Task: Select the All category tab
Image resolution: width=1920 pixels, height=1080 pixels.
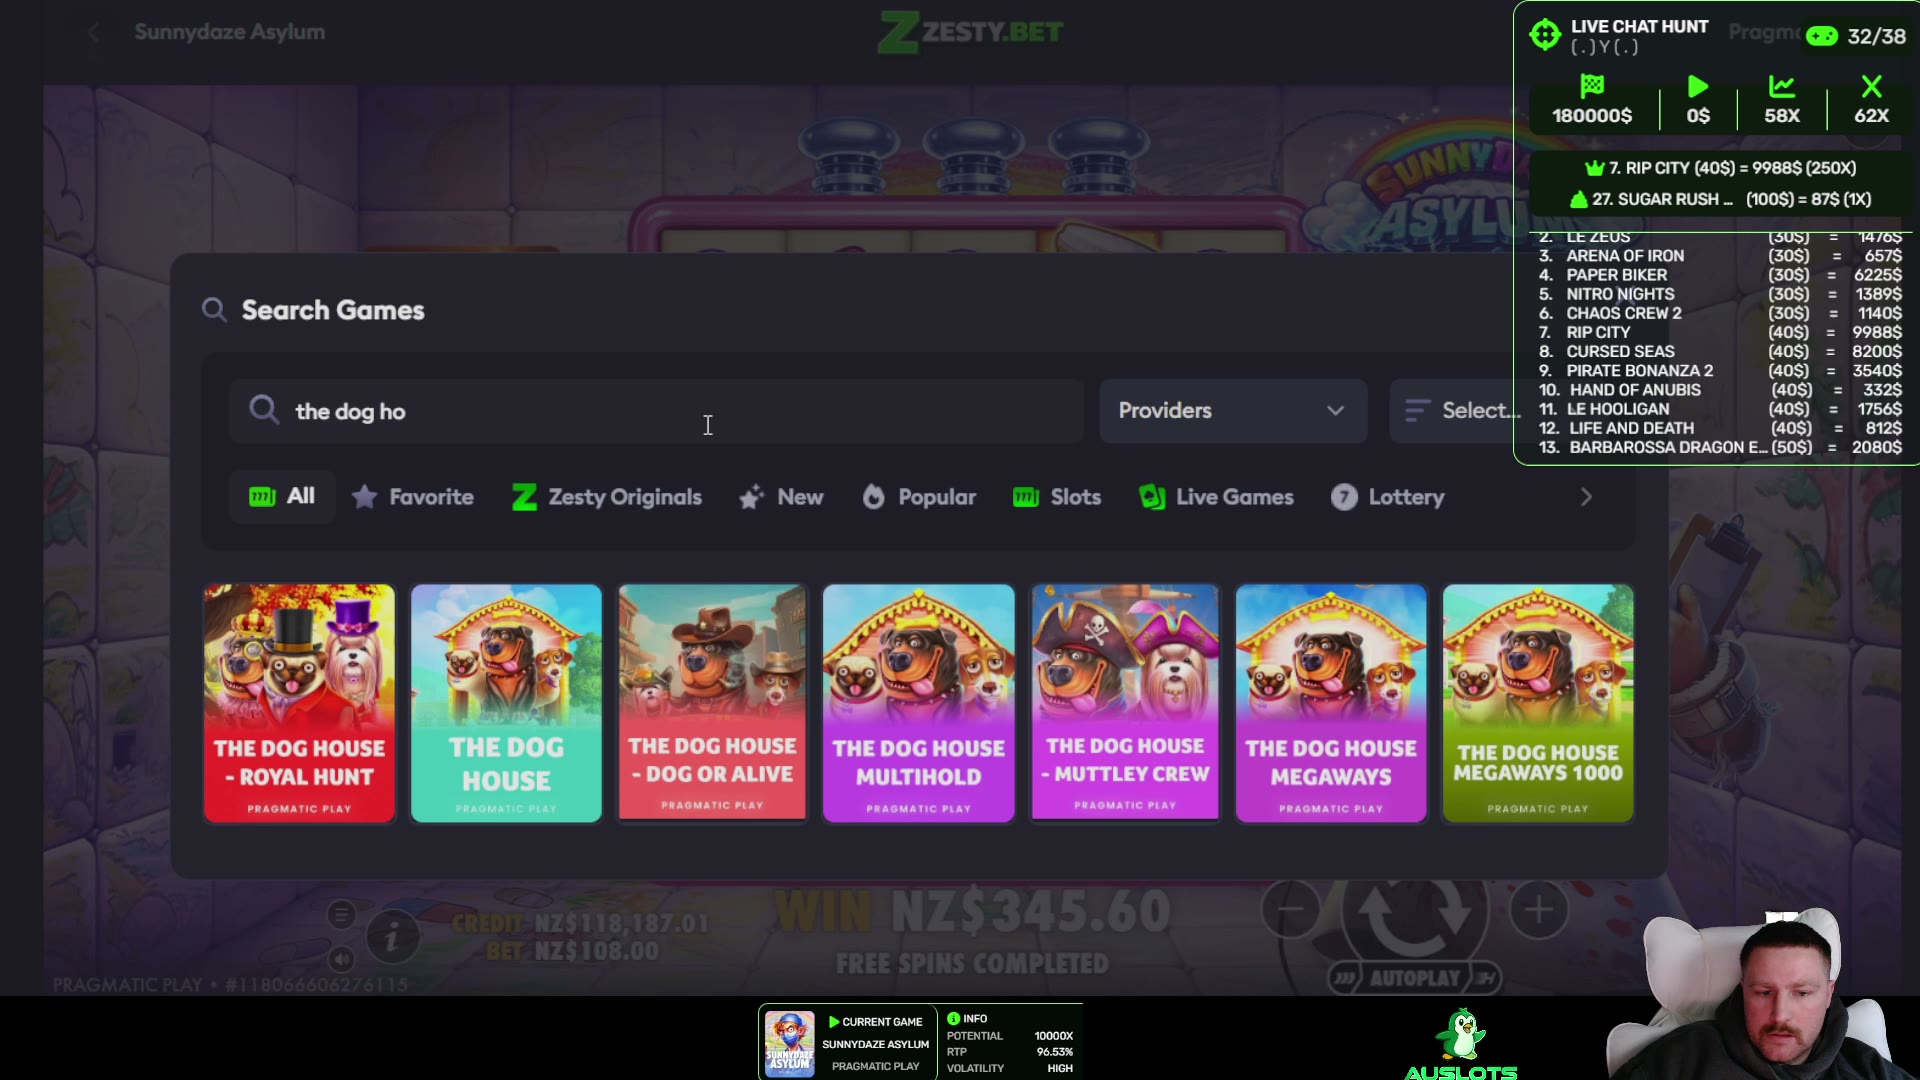Action: click(x=282, y=497)
